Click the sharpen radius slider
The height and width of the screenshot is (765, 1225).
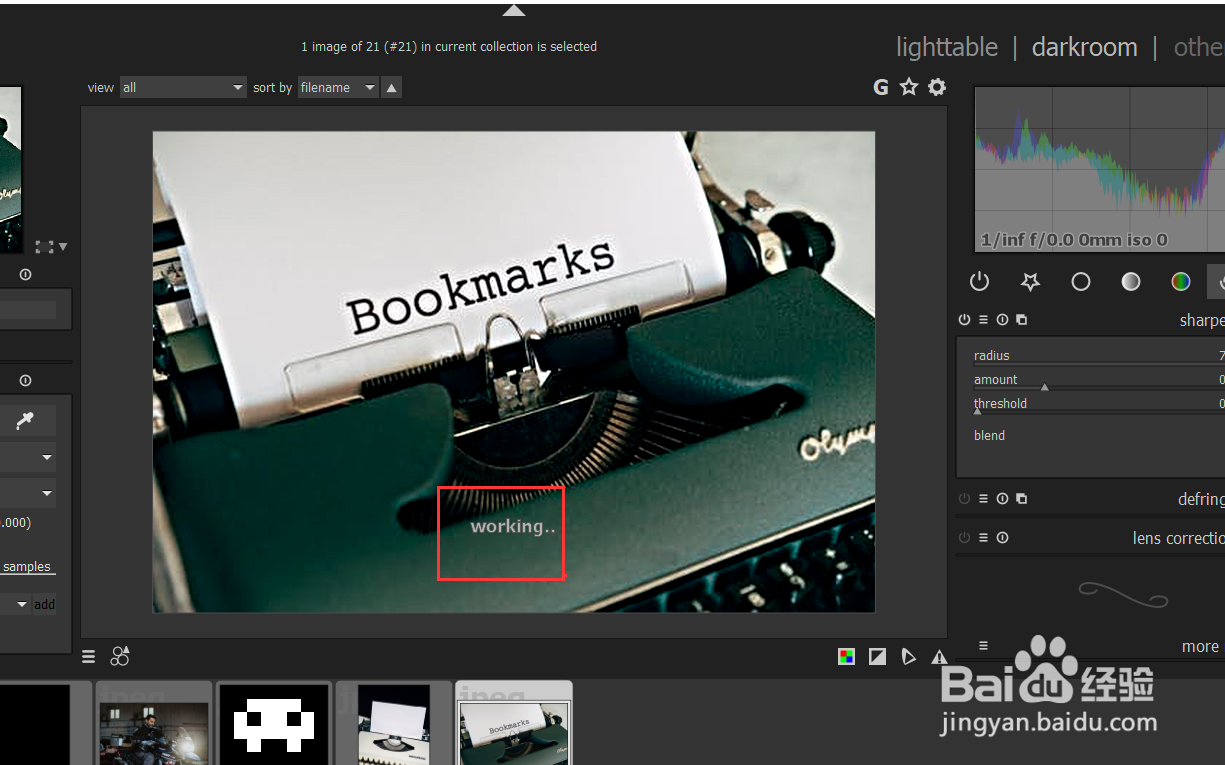tap(1098, 356)
